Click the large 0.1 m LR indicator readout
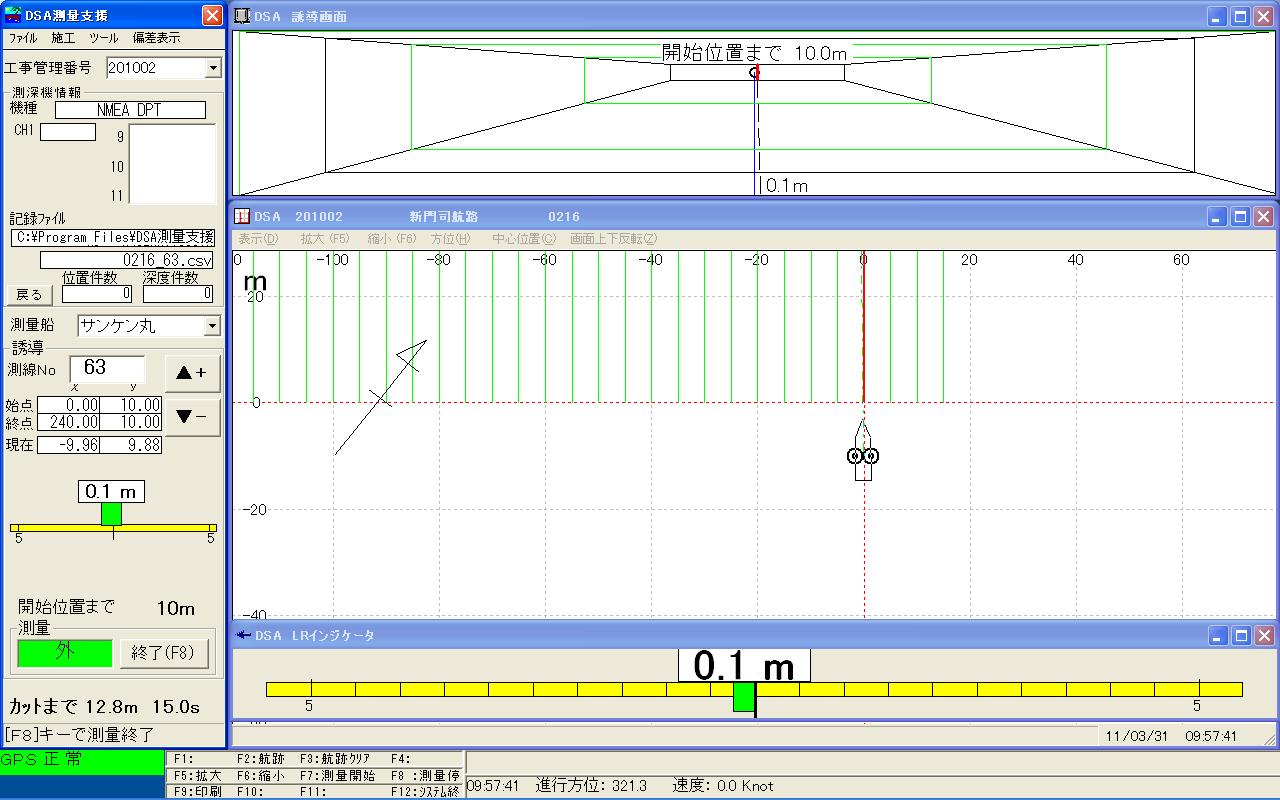 (744, 665)
